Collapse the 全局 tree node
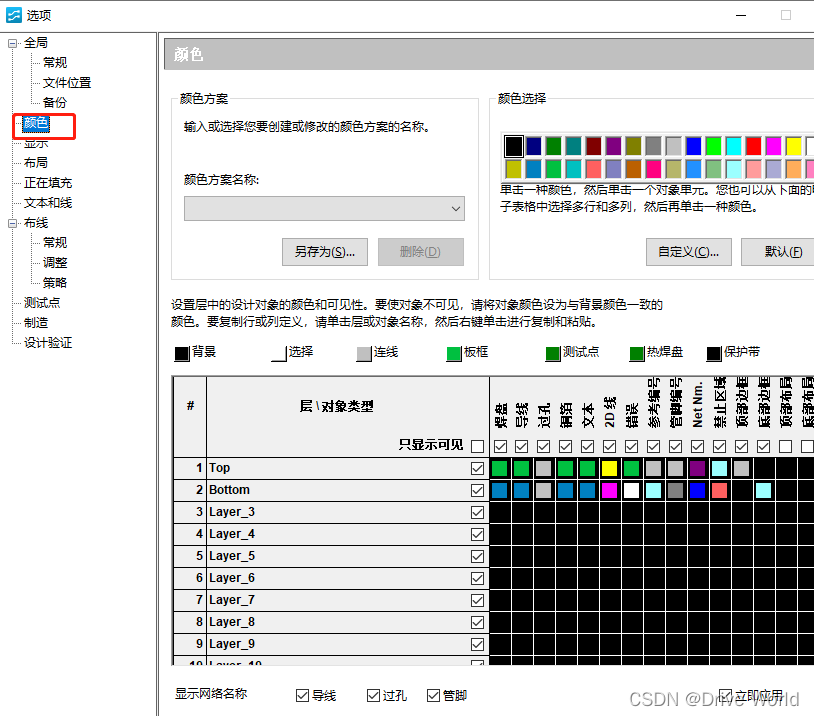The image size is (814, 716). pyautogui.click(x=12, y=43)
